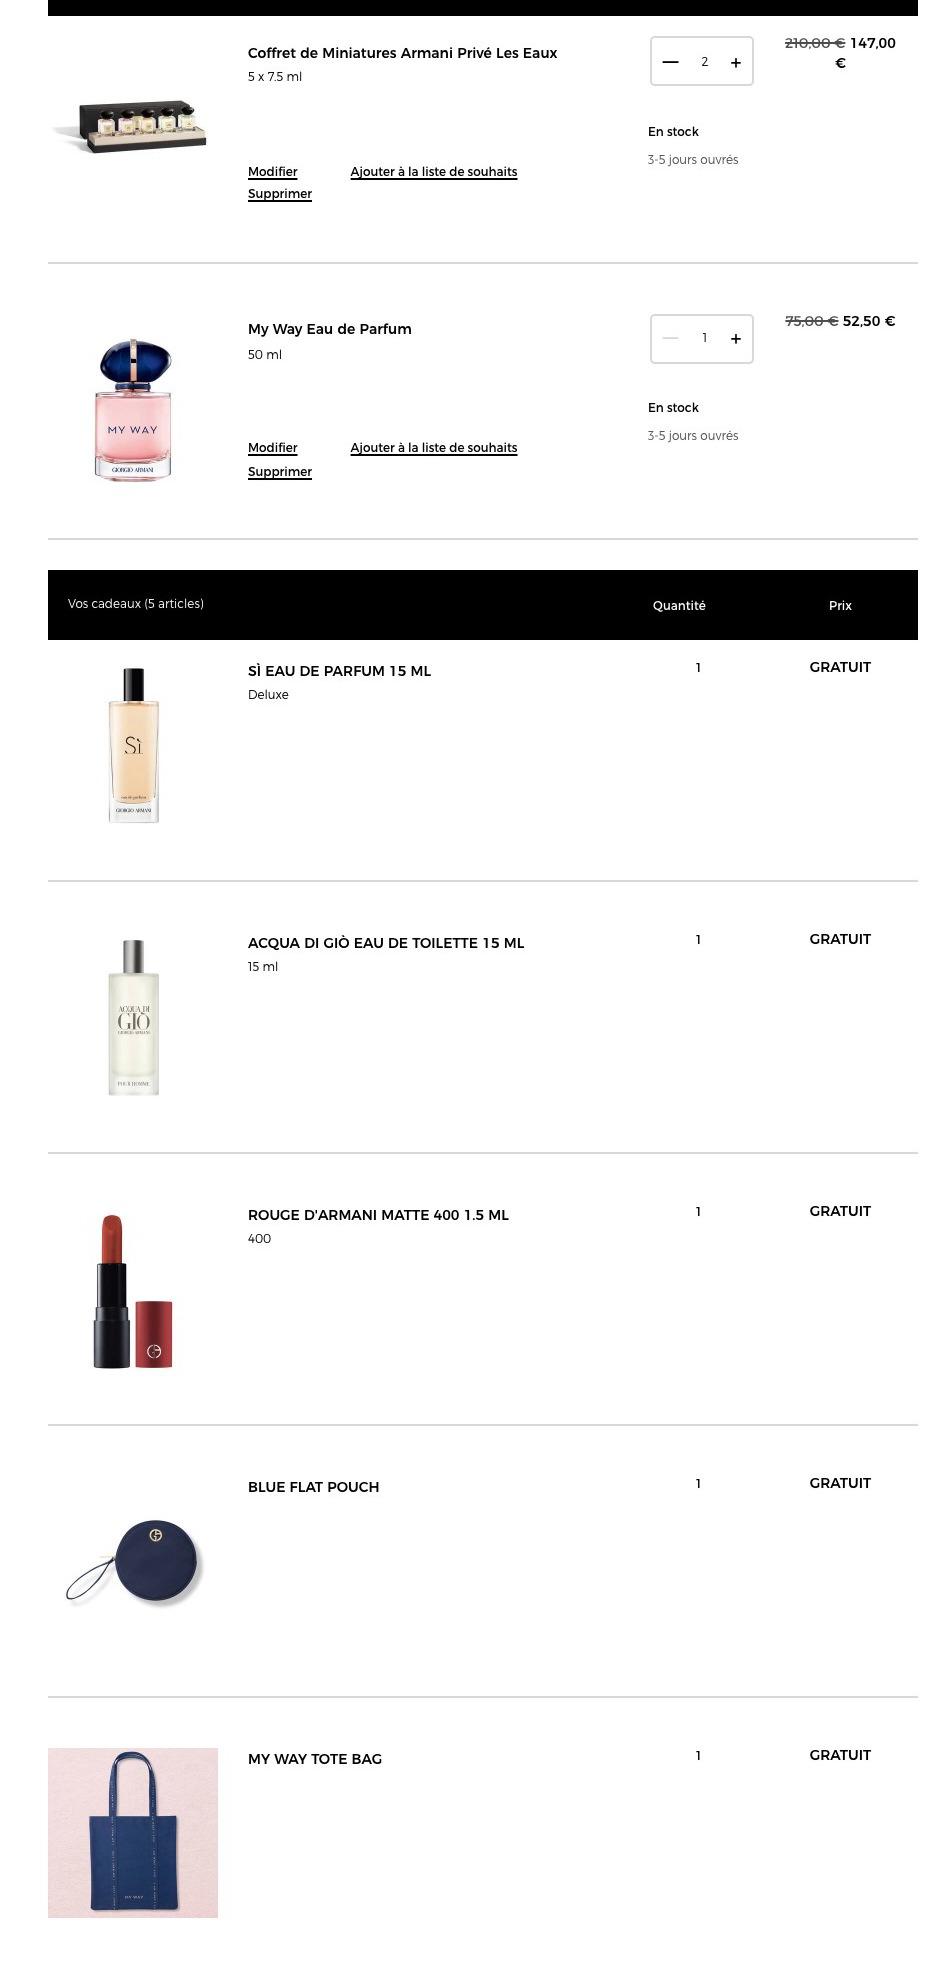The width and height of the screenshot is (942, 1962).
Task: Click the quantity field for Coffret de Miniatures
Action: (704, 62)
